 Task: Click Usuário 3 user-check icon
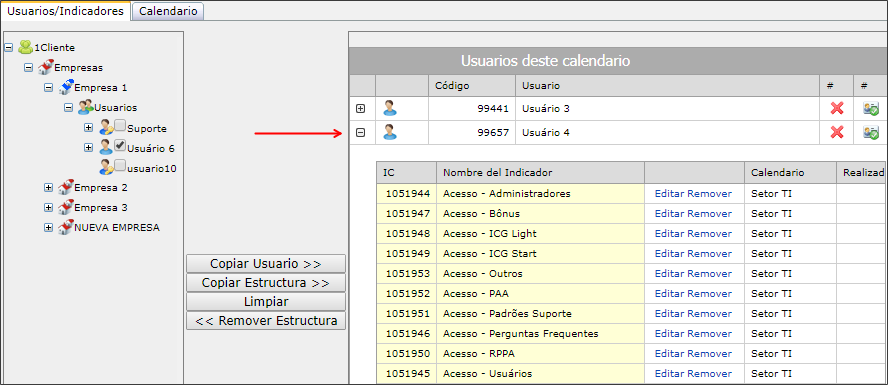870,108
